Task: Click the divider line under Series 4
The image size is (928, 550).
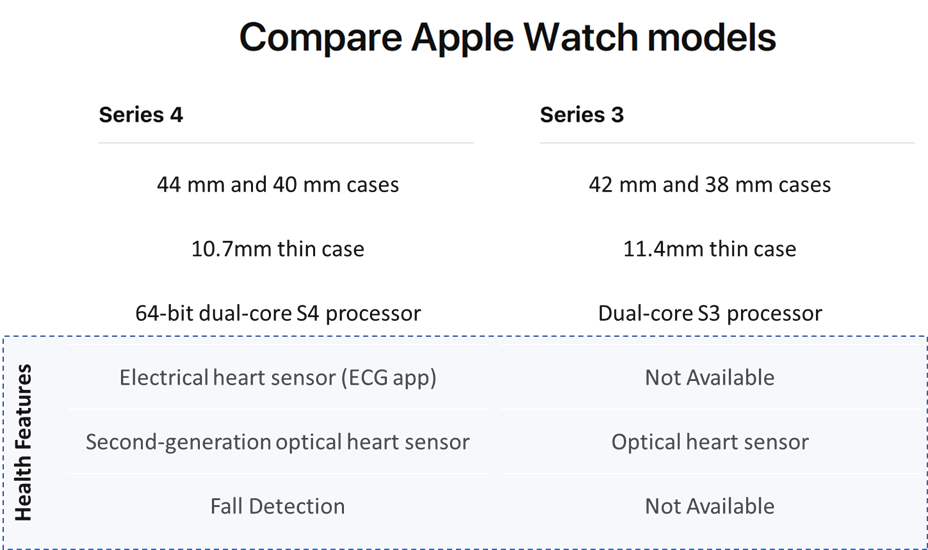Action: click(x=286, y=143)
